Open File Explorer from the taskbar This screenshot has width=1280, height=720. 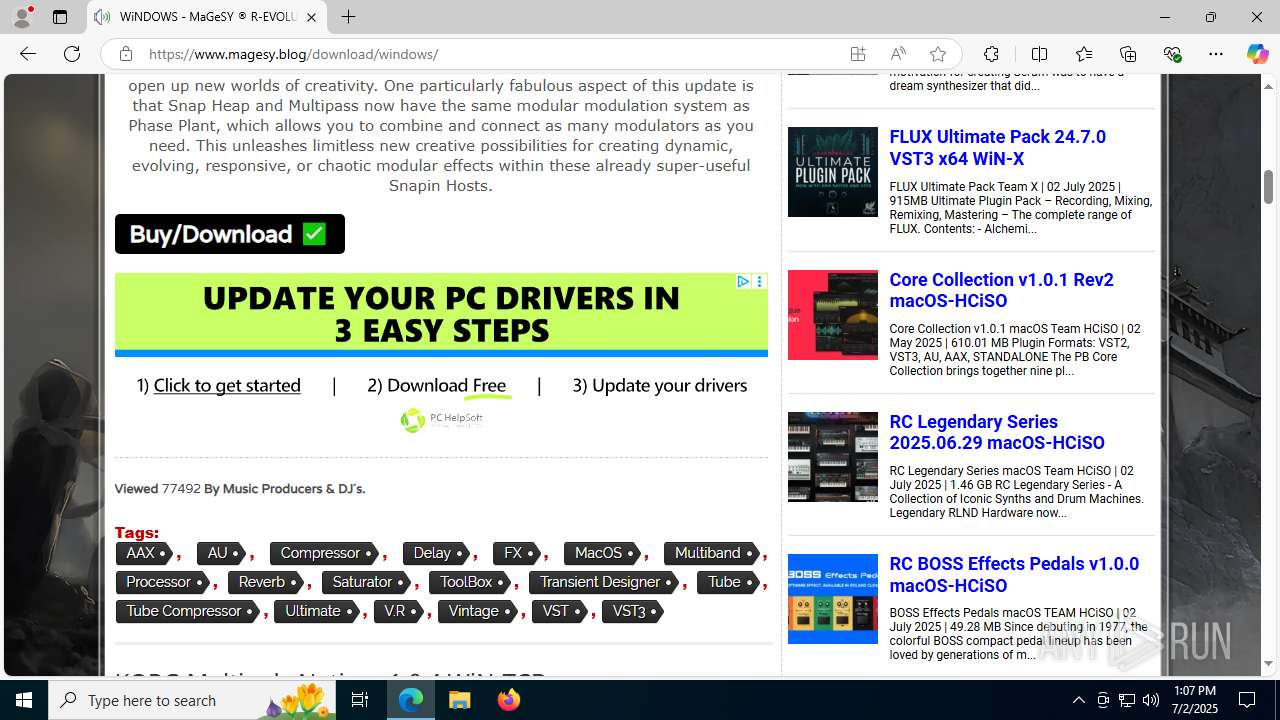pos(460,700)
